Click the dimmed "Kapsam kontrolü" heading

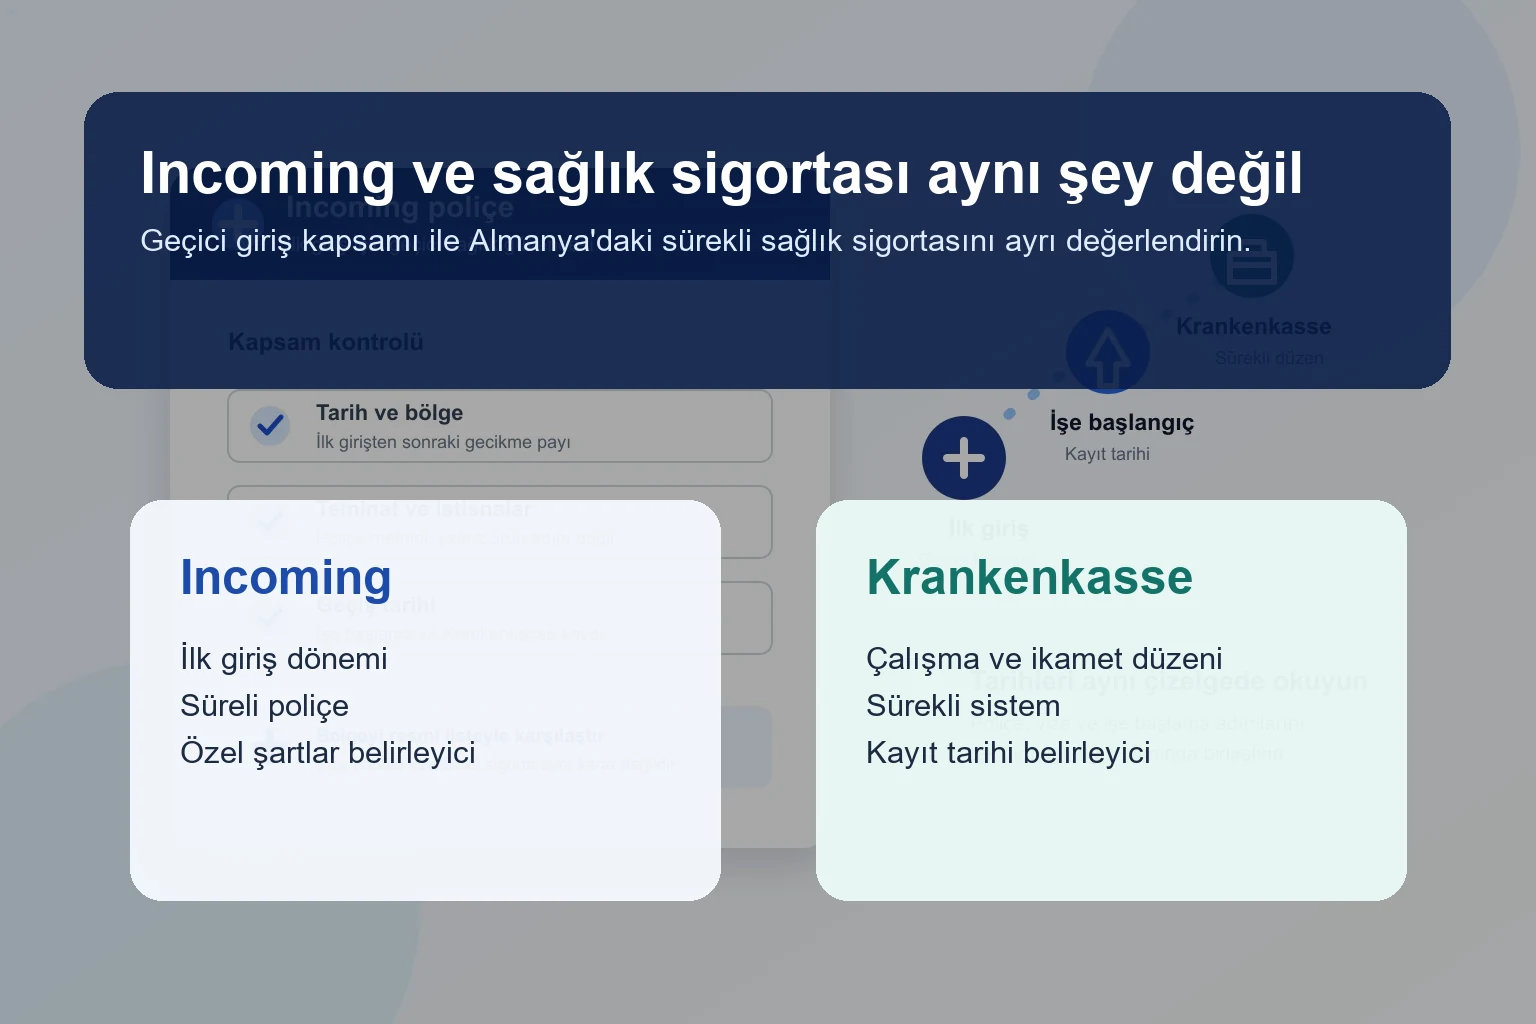pos(326,342)
